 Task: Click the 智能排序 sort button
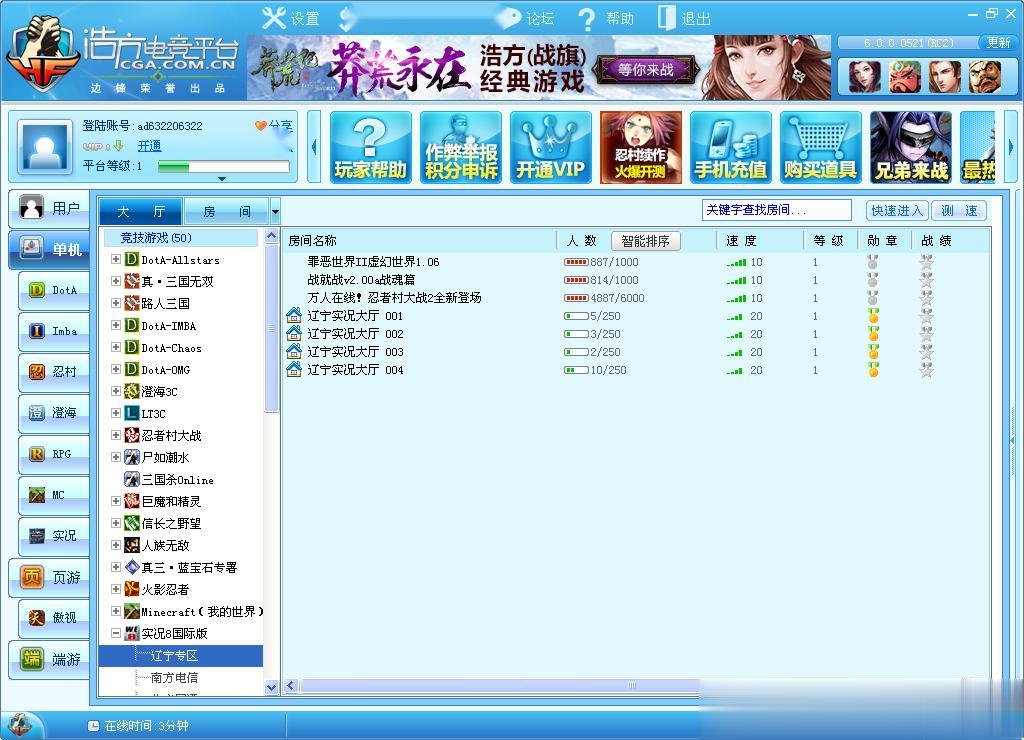[646, 241]
